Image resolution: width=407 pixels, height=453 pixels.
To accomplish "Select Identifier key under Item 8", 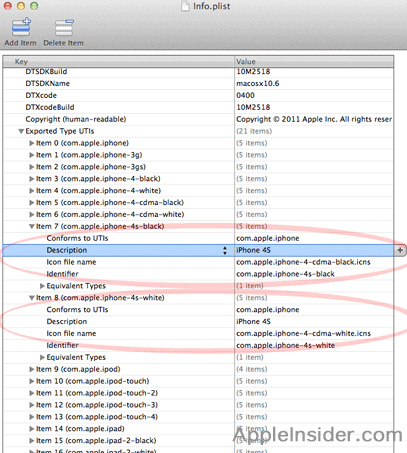I will click(x=62, y=346).
